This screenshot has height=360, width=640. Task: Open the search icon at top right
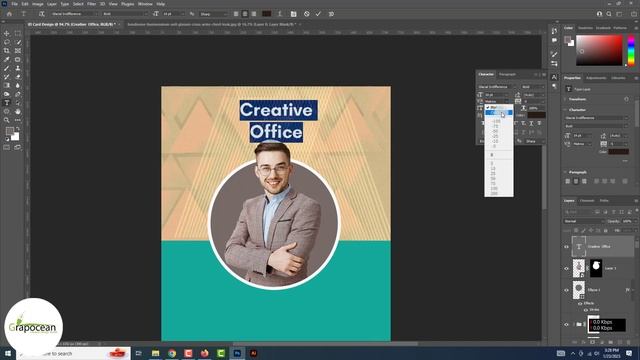[x=609, y=14]
